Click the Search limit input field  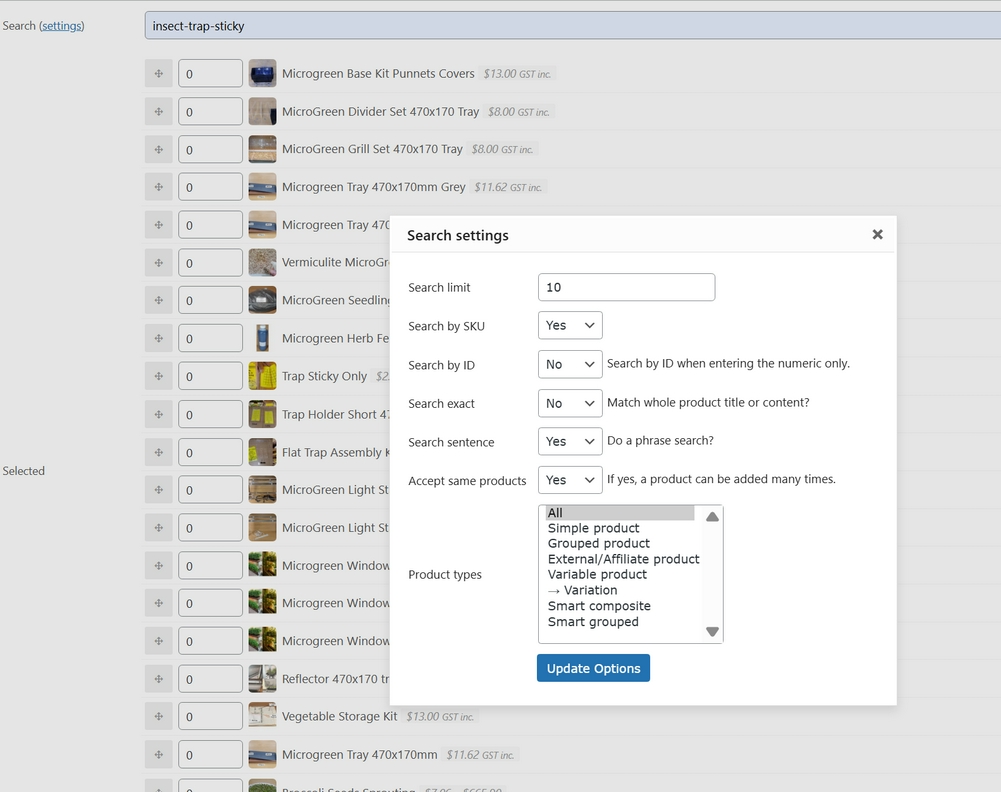[626, 287]
